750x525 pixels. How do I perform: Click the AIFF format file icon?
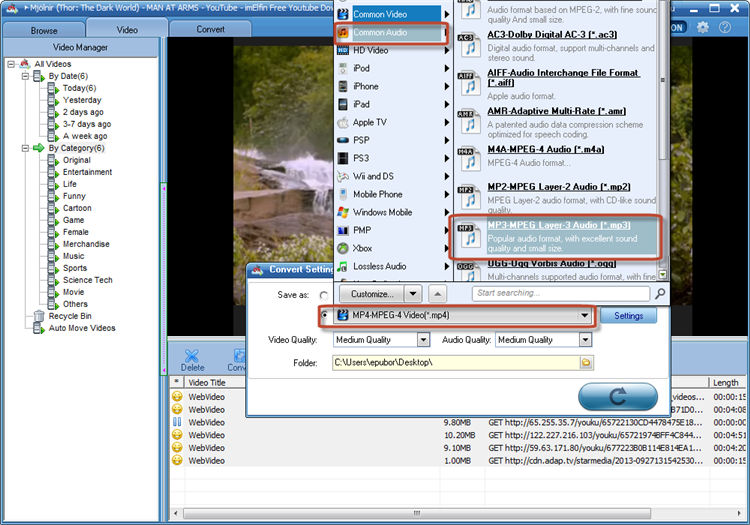[467, 82]
